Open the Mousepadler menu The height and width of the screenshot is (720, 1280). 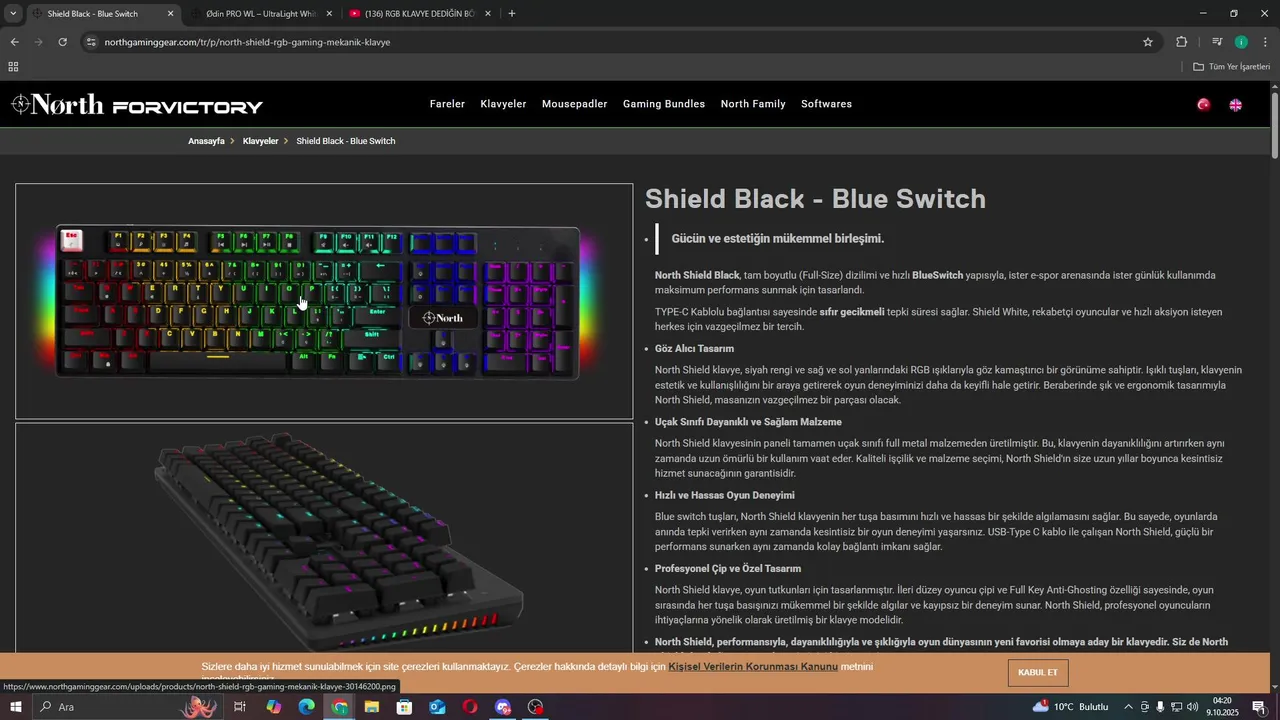(574, 104)
